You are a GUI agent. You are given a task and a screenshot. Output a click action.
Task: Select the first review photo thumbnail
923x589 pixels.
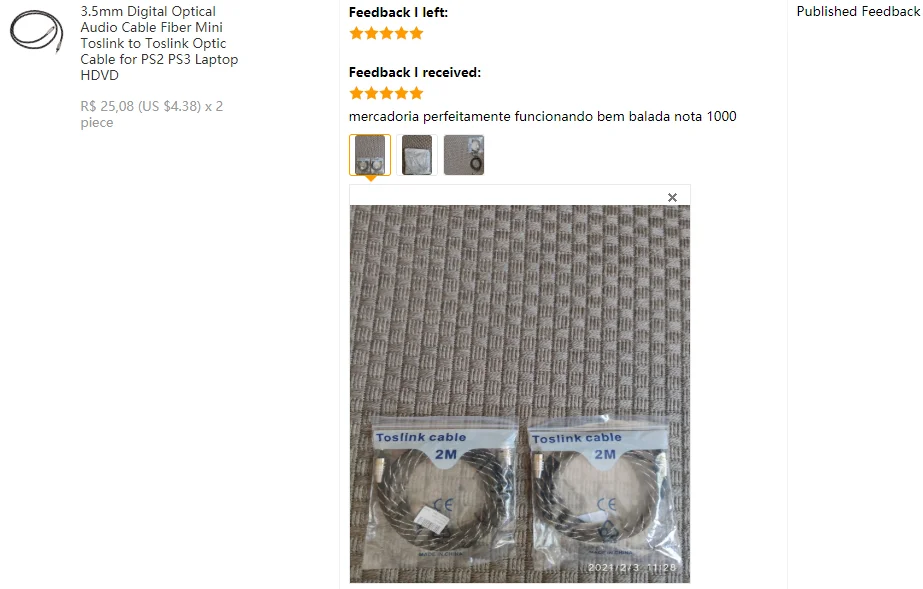(370, 155)
